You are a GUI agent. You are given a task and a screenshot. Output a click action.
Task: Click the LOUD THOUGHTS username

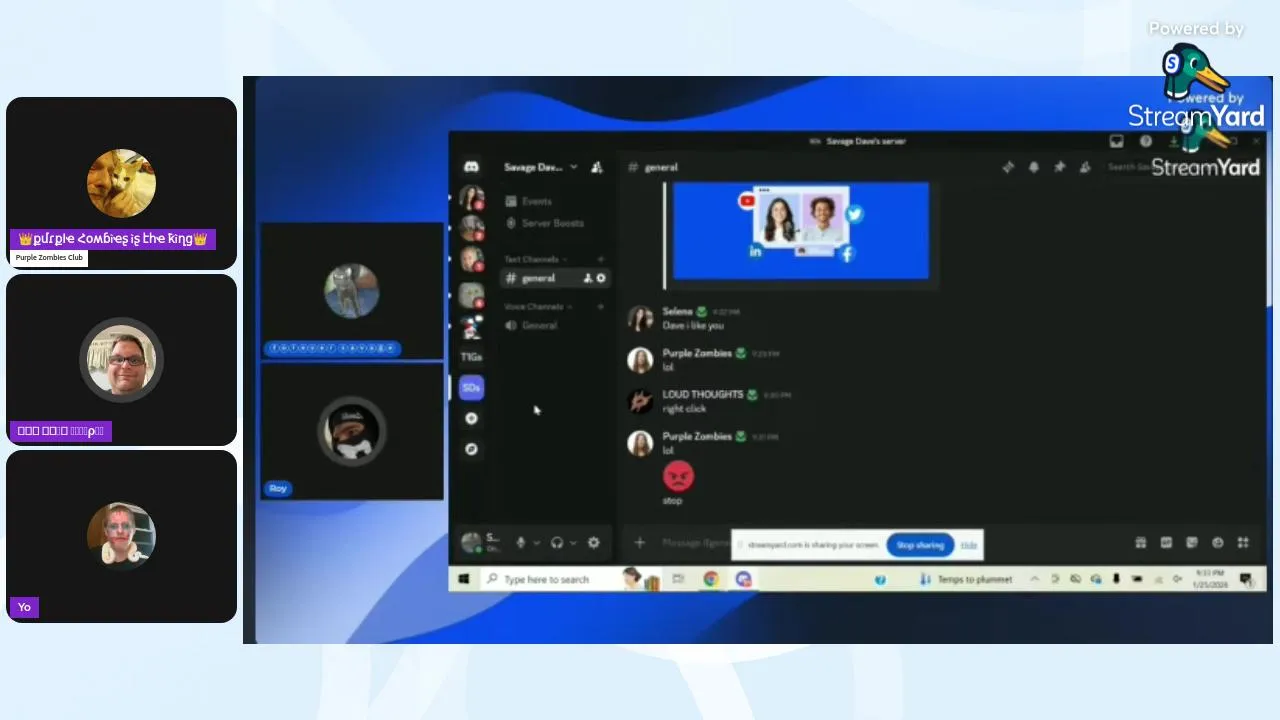[x=702, y=394]
